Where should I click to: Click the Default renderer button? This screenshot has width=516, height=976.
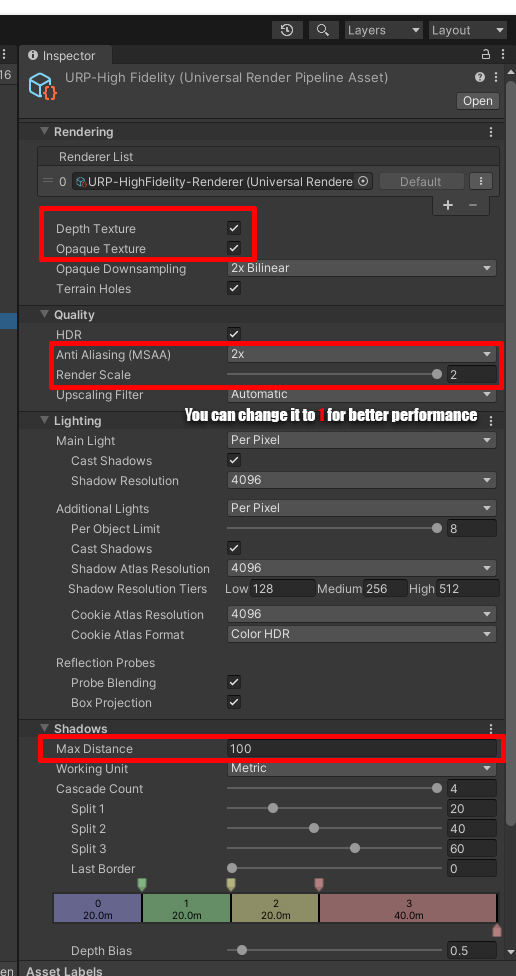click(421, 182)
